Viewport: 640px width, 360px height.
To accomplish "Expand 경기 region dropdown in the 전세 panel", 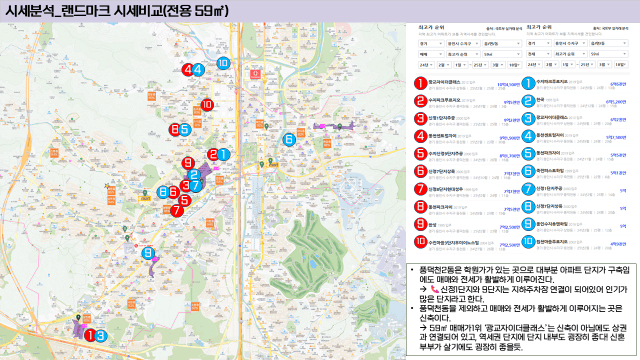I will pos(539,43).
